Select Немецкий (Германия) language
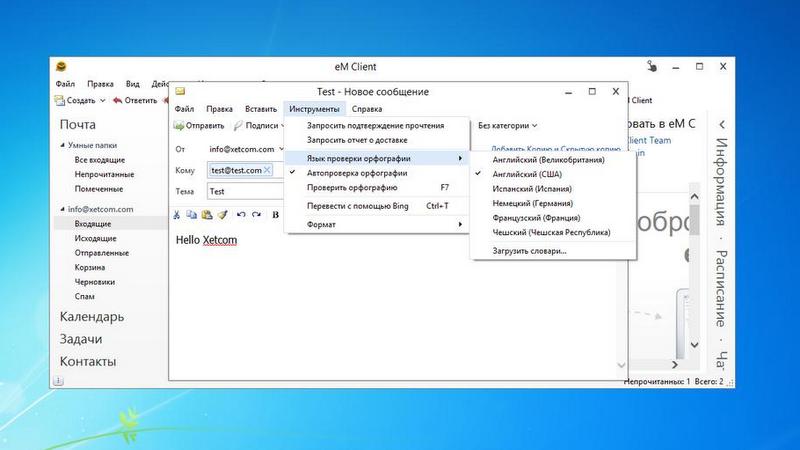The width and height of the screenshot is (800, 450). click(x=553, y=203)
